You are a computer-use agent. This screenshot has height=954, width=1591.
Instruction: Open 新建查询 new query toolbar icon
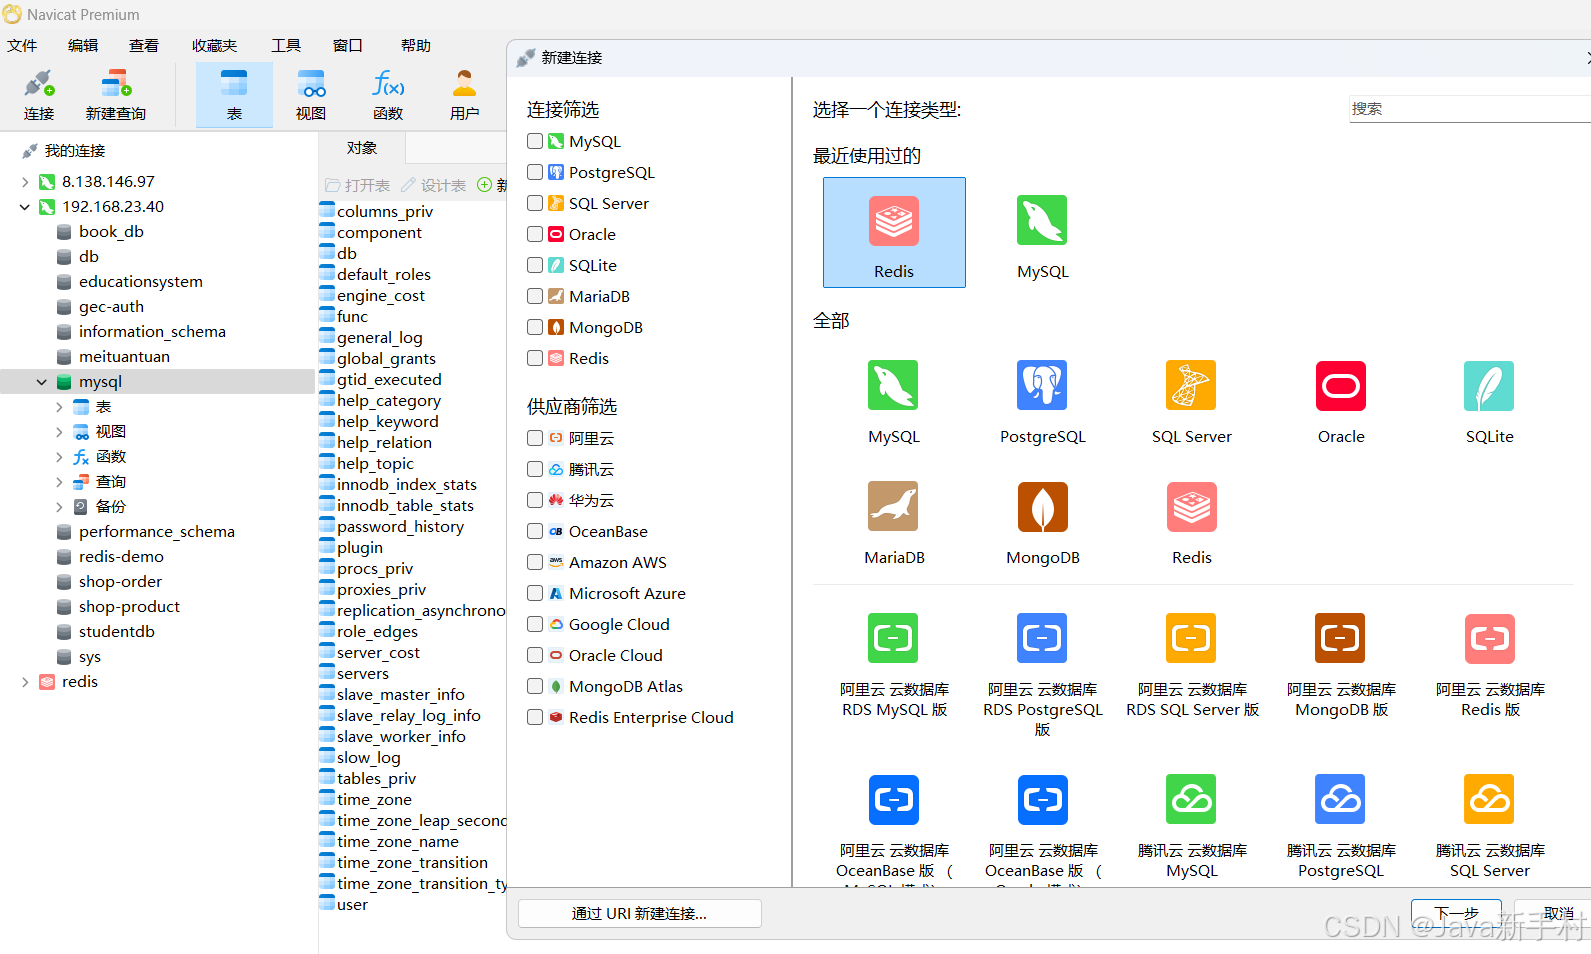(x=116, y=95)
